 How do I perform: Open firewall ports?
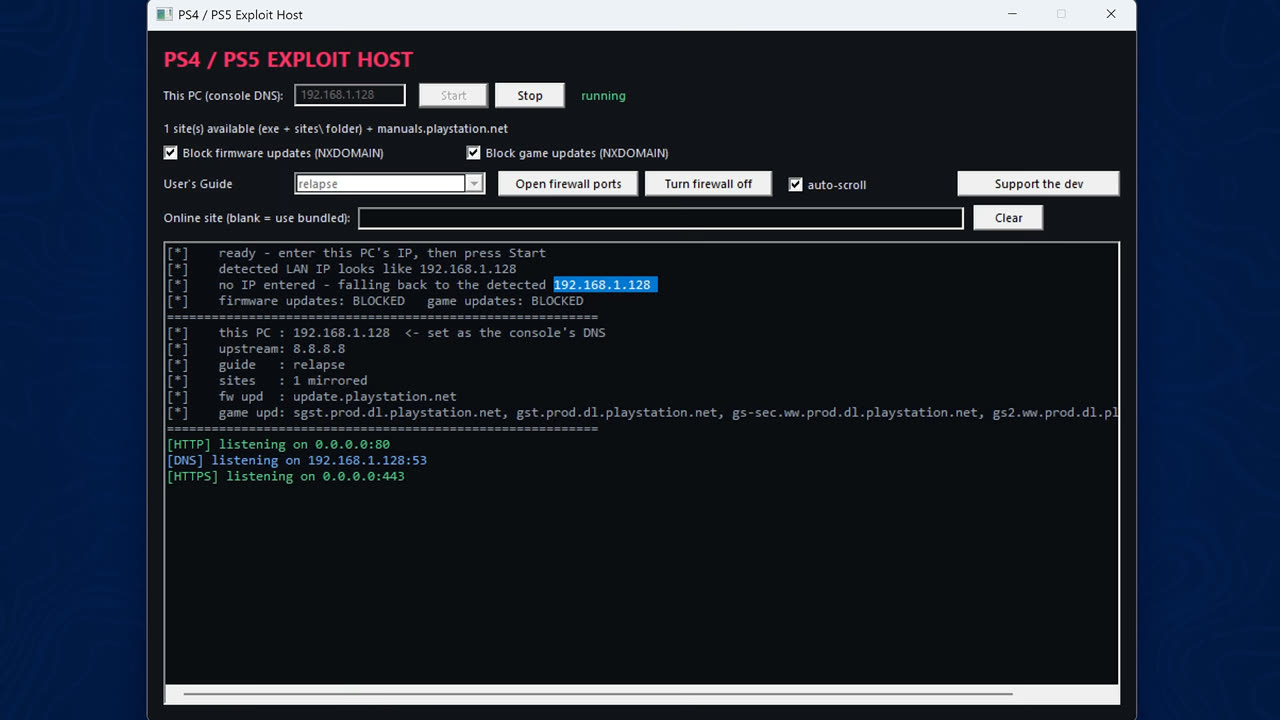coord(568,184)
